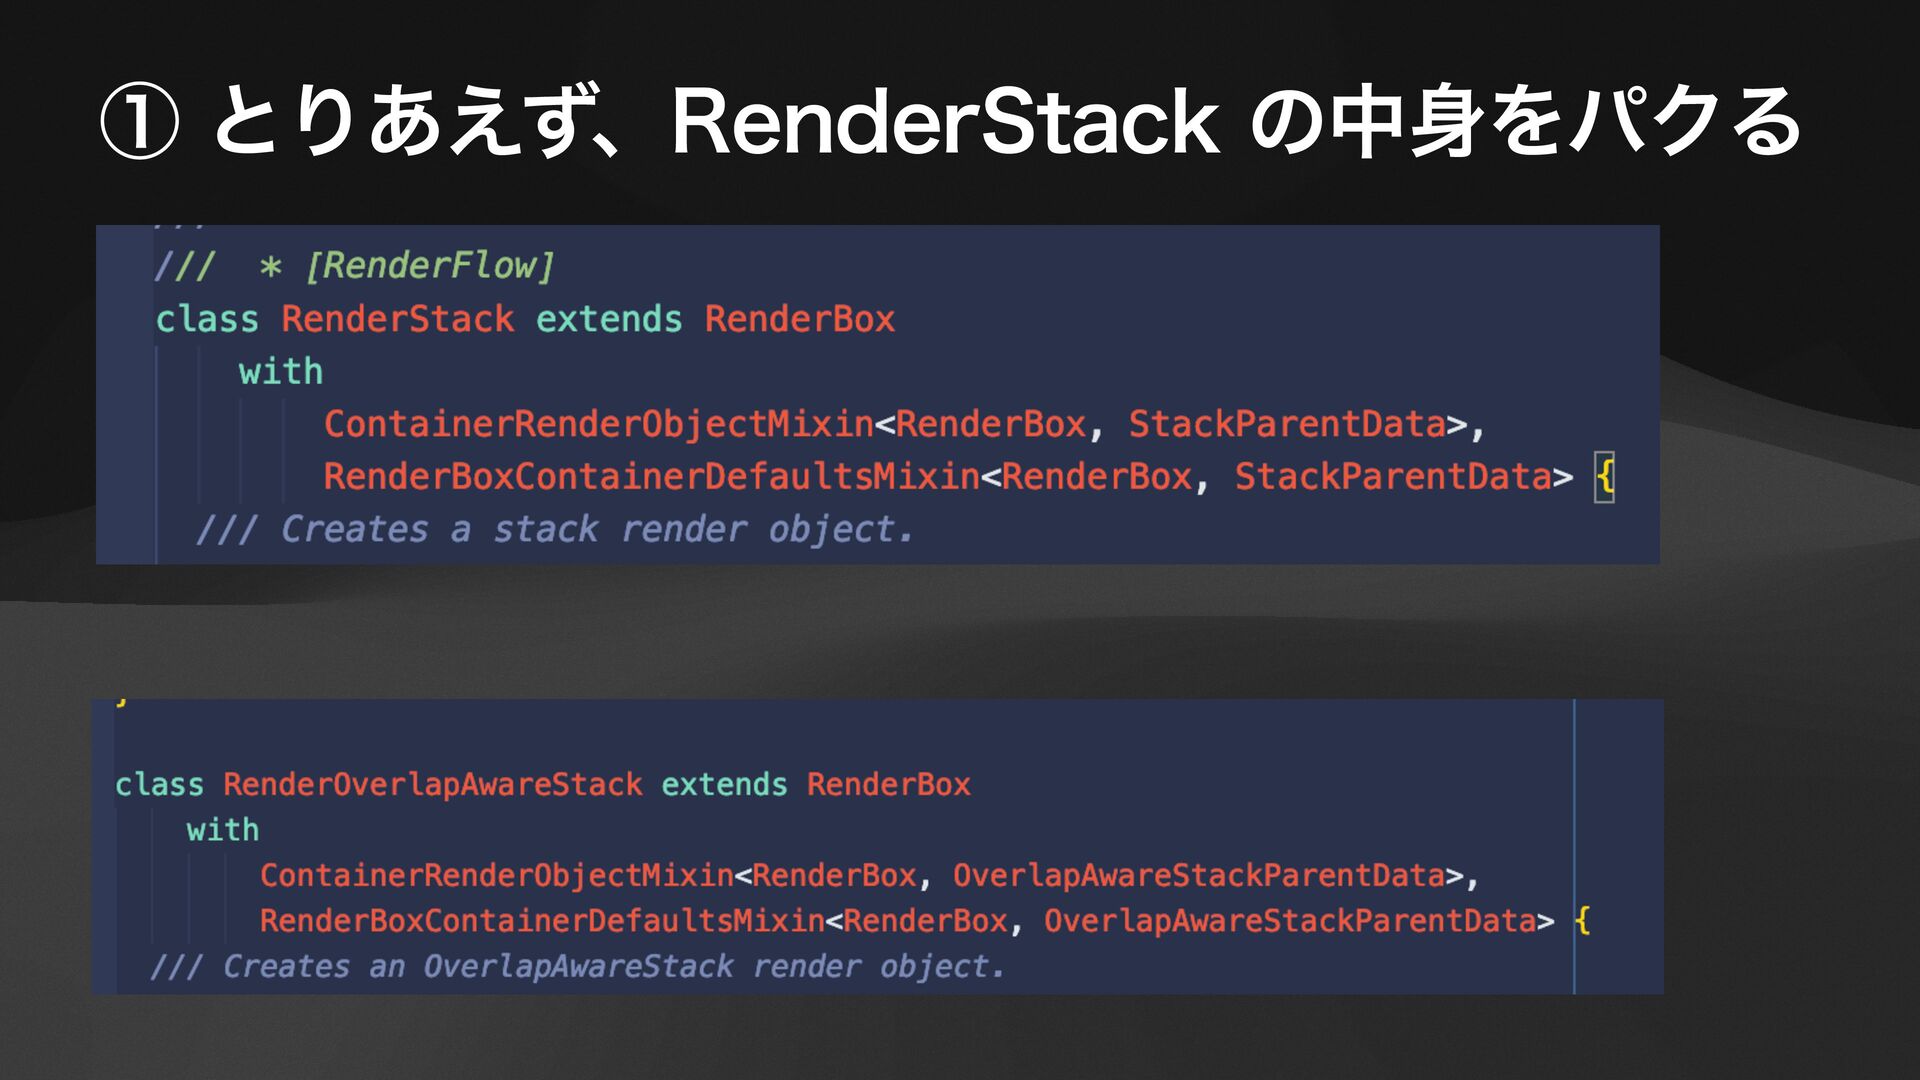Click StackParentData in the ContainerRenderObjectMixin top line
1920x1080 pixels.
pyautogui.click(x=1287, y=424)
